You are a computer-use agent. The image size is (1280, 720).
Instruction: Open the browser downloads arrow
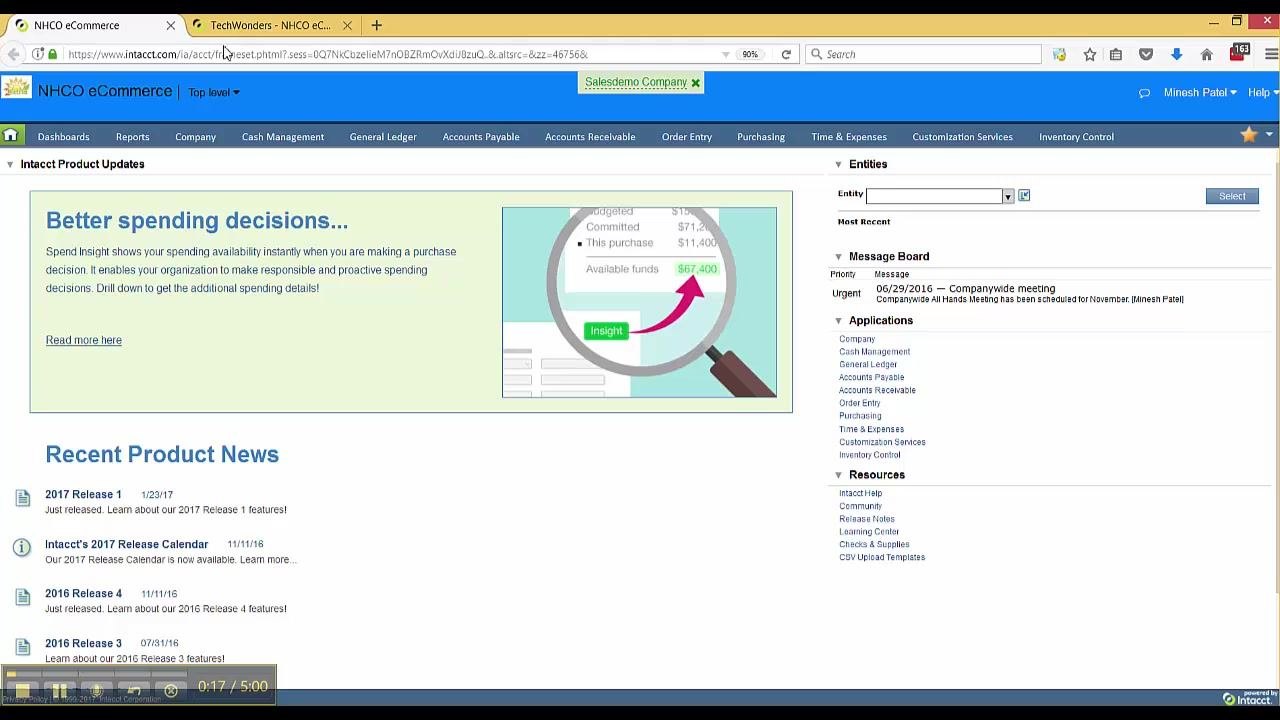1176,54
